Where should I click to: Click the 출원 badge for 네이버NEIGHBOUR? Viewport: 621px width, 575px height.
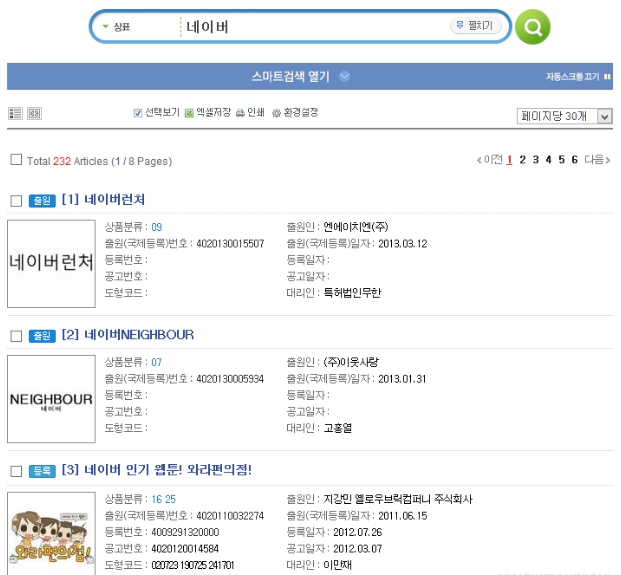coord(42,336)
